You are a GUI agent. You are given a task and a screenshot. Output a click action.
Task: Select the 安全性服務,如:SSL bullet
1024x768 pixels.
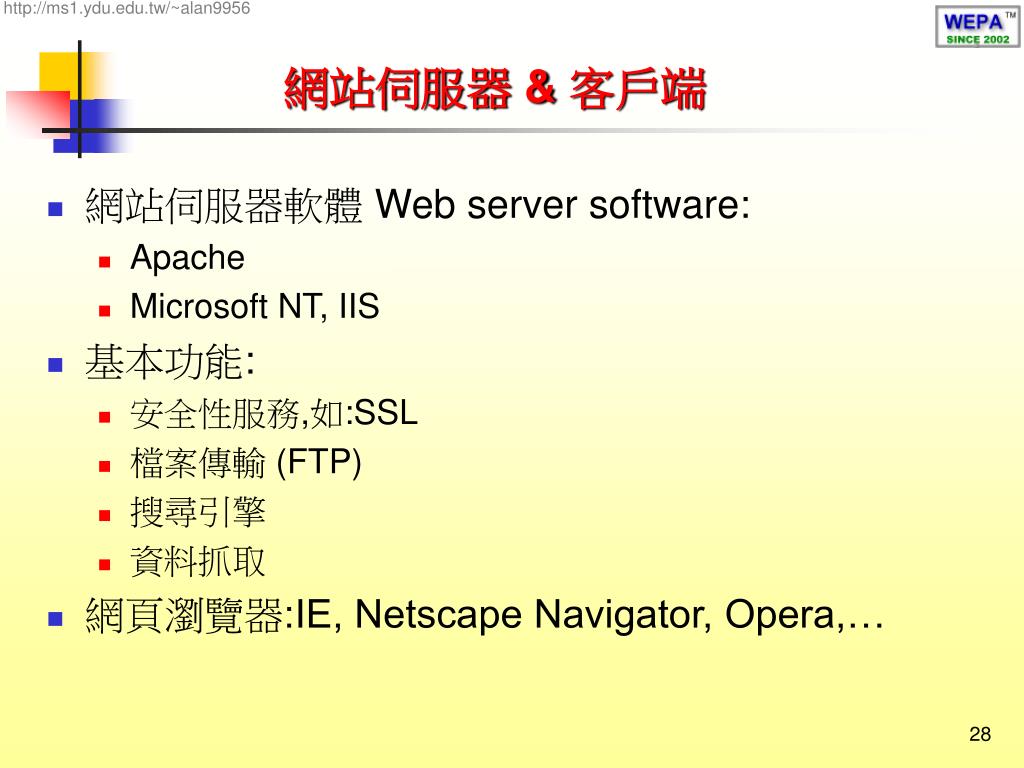[274, 413]
